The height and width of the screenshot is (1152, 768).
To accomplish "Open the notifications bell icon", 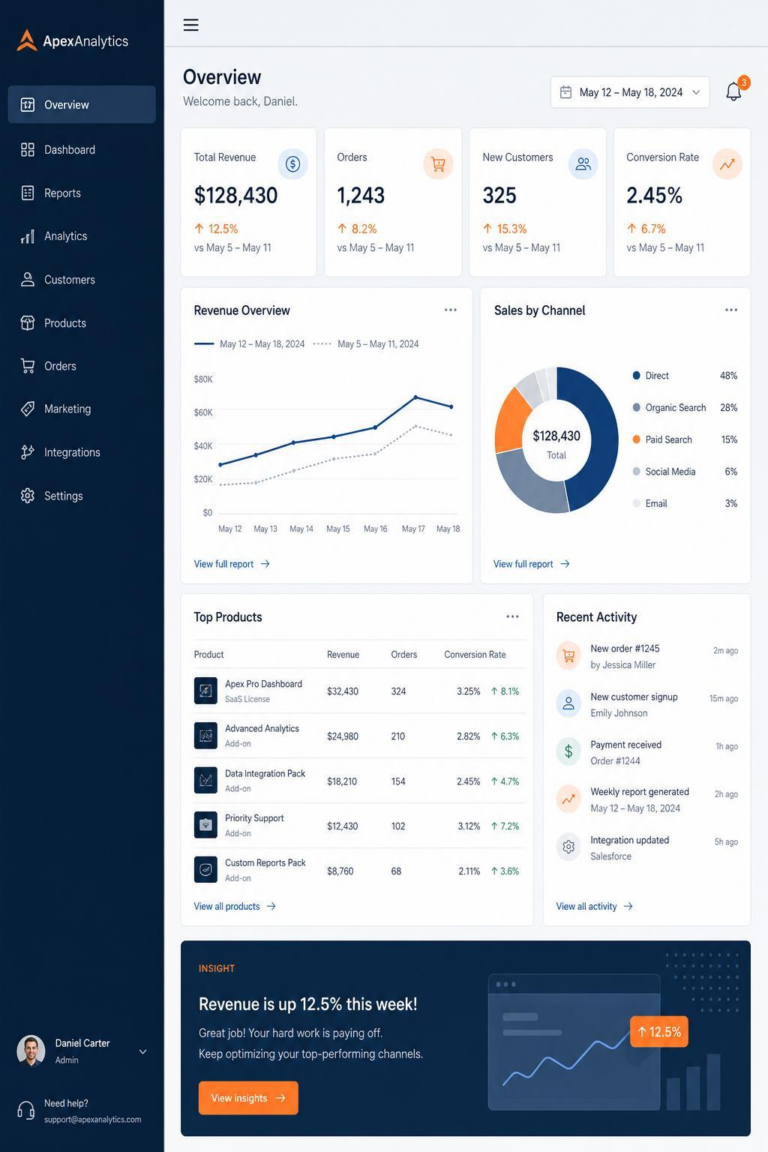I will [733, 91].
